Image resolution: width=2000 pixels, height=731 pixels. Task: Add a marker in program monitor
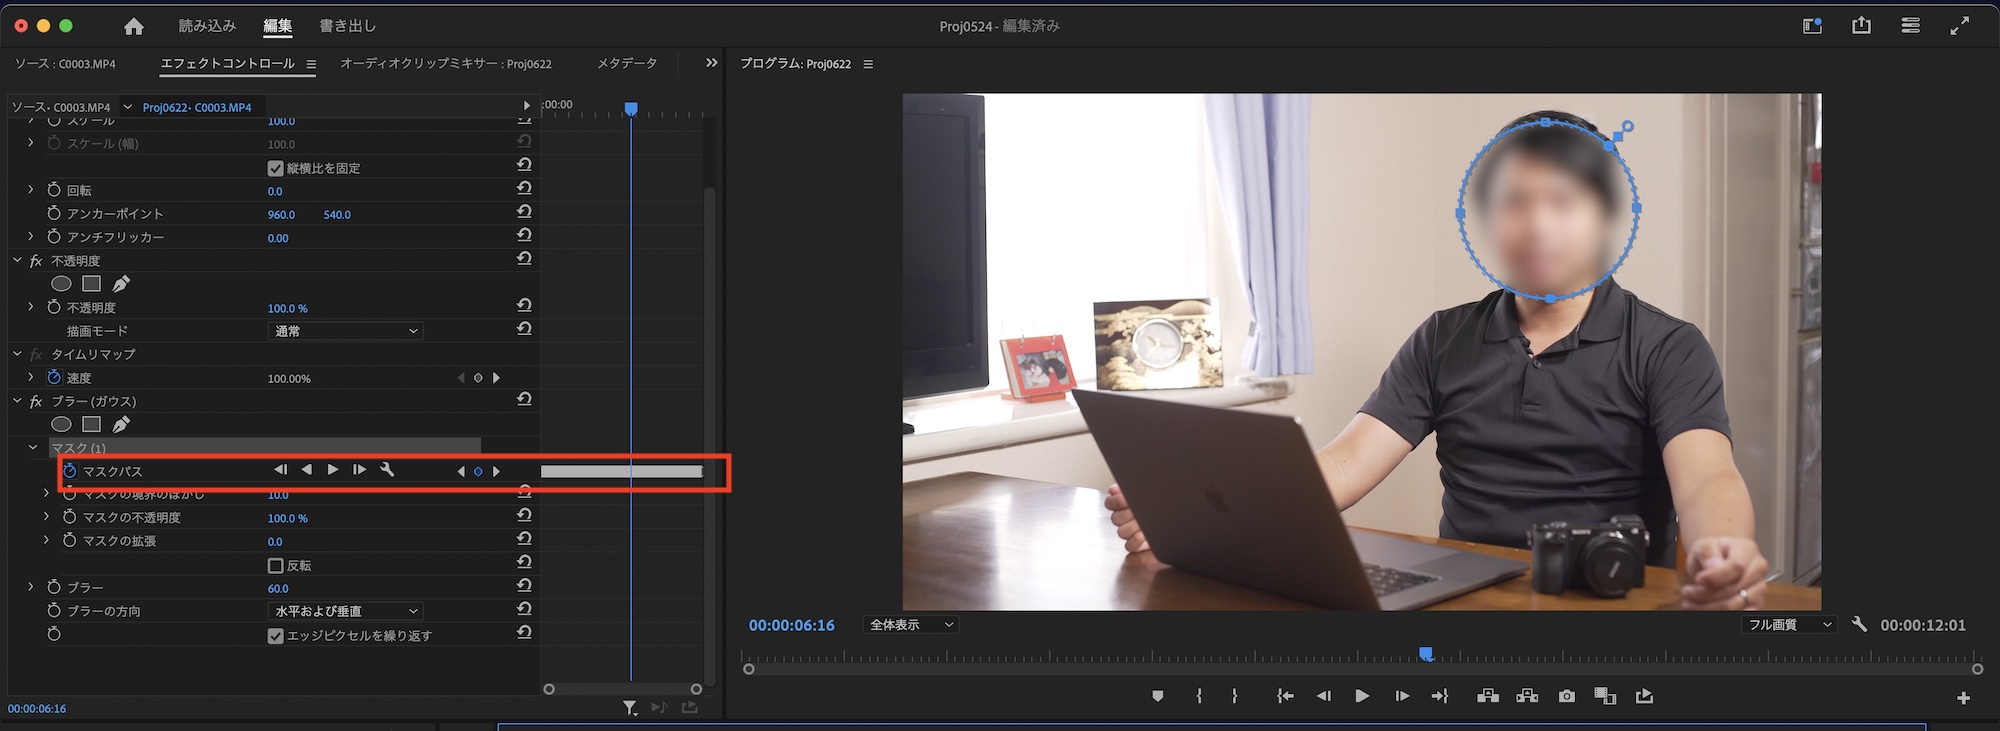pos(1157,696)
